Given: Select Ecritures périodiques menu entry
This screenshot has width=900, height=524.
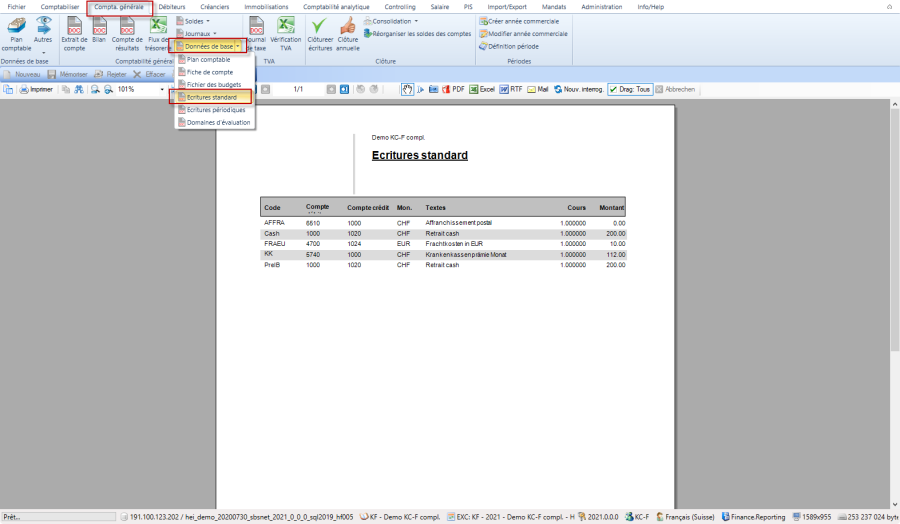Looking at the screenshot, I should click(x=215, y=110).
